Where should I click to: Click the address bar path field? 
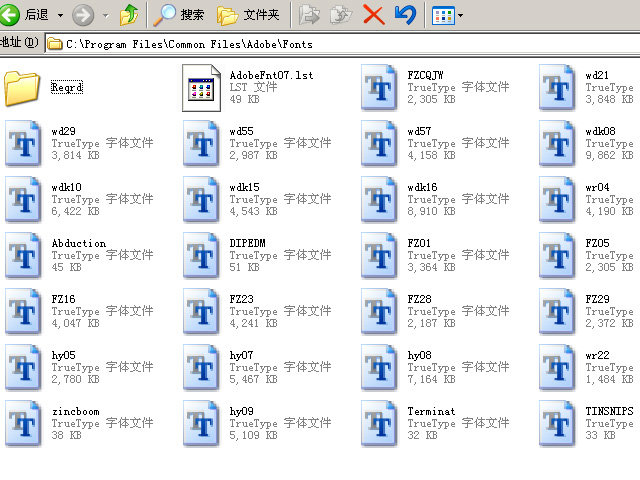pyautogui.click(x=342, y=44)
